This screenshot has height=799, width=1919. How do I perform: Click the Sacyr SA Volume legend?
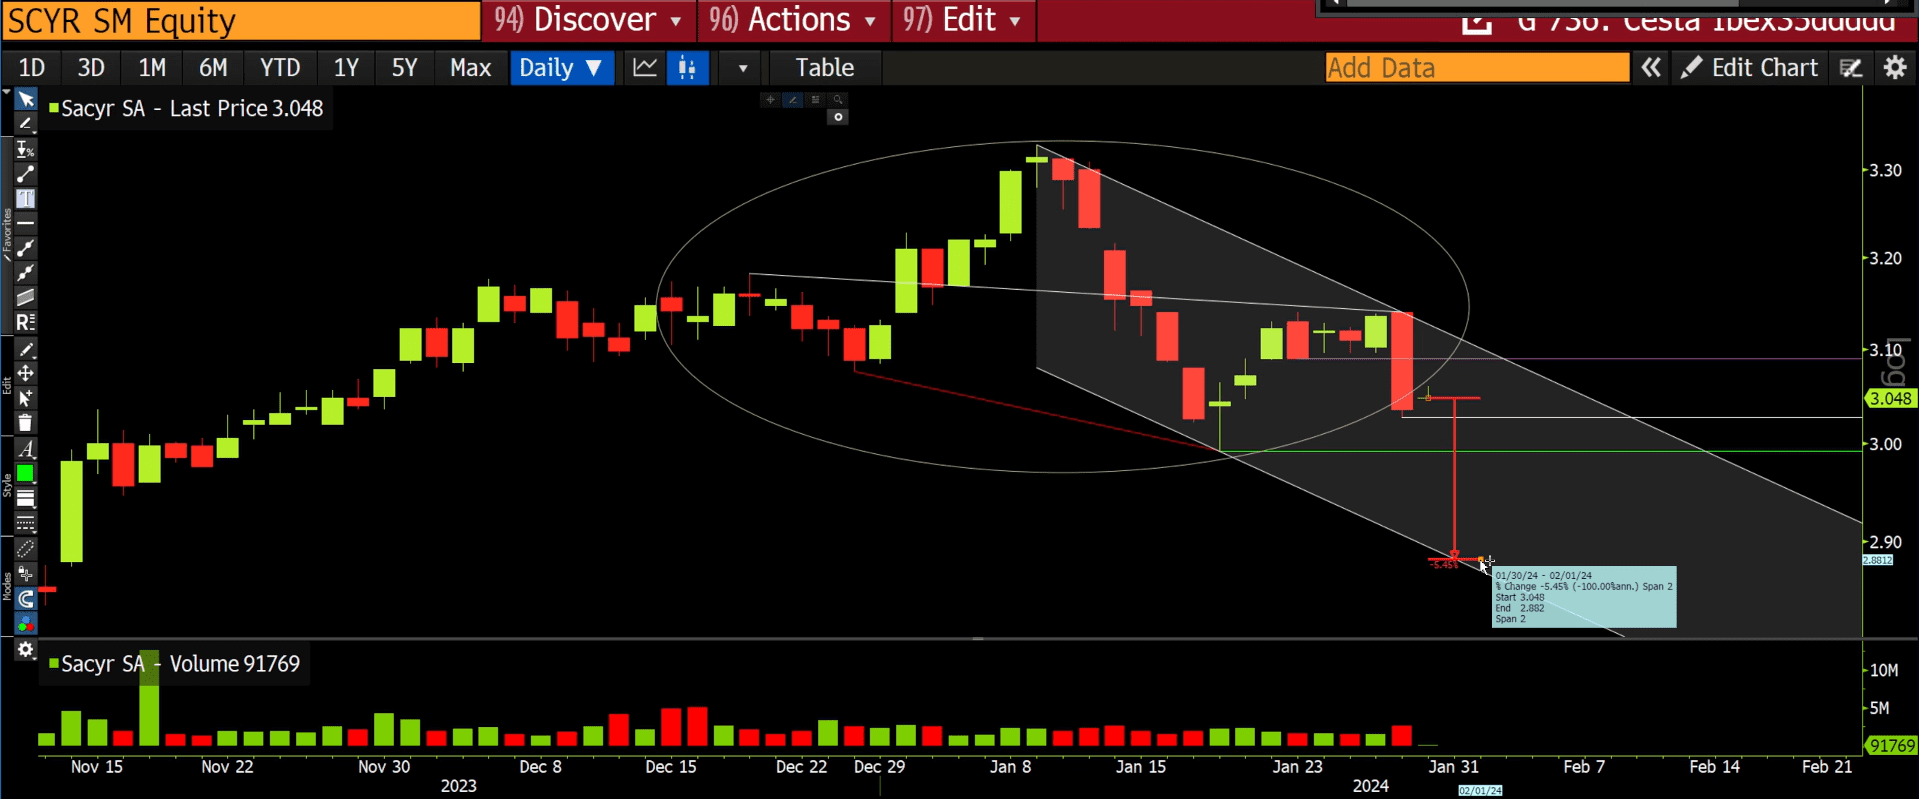174,664
